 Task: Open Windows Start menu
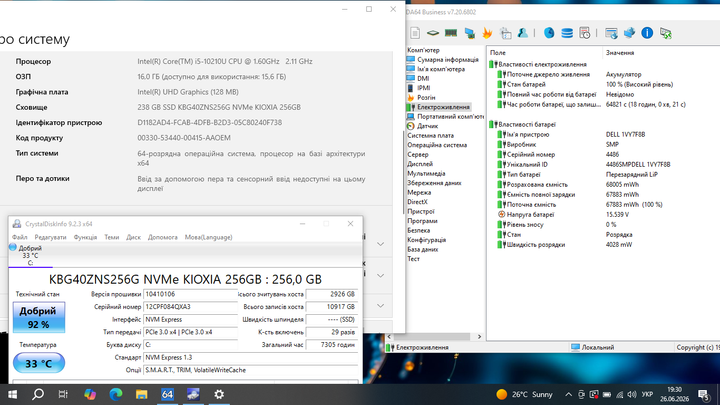point(12,394)
